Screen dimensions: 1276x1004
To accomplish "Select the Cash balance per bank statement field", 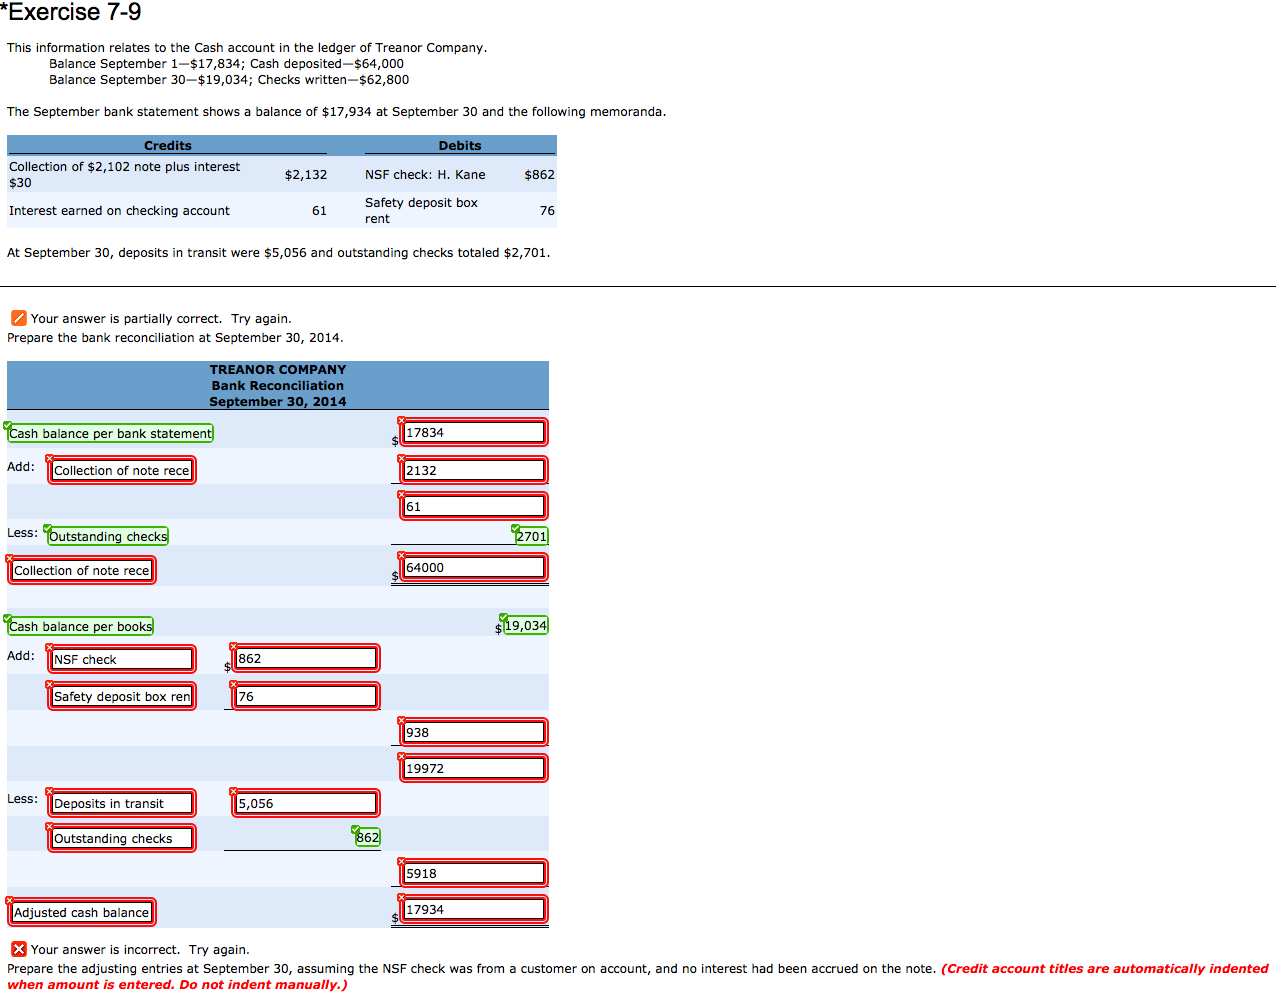I will click(x=110, y=433).
